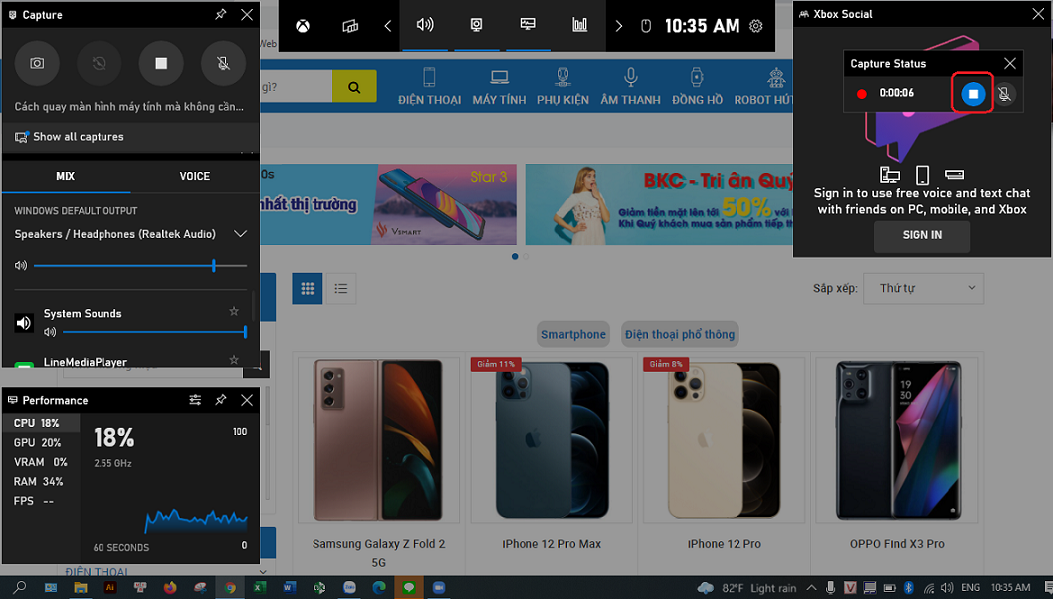Favorite LineMediaPlayer with the star
The height and width of the screenshot is (599, 1053).
(234, 361)
